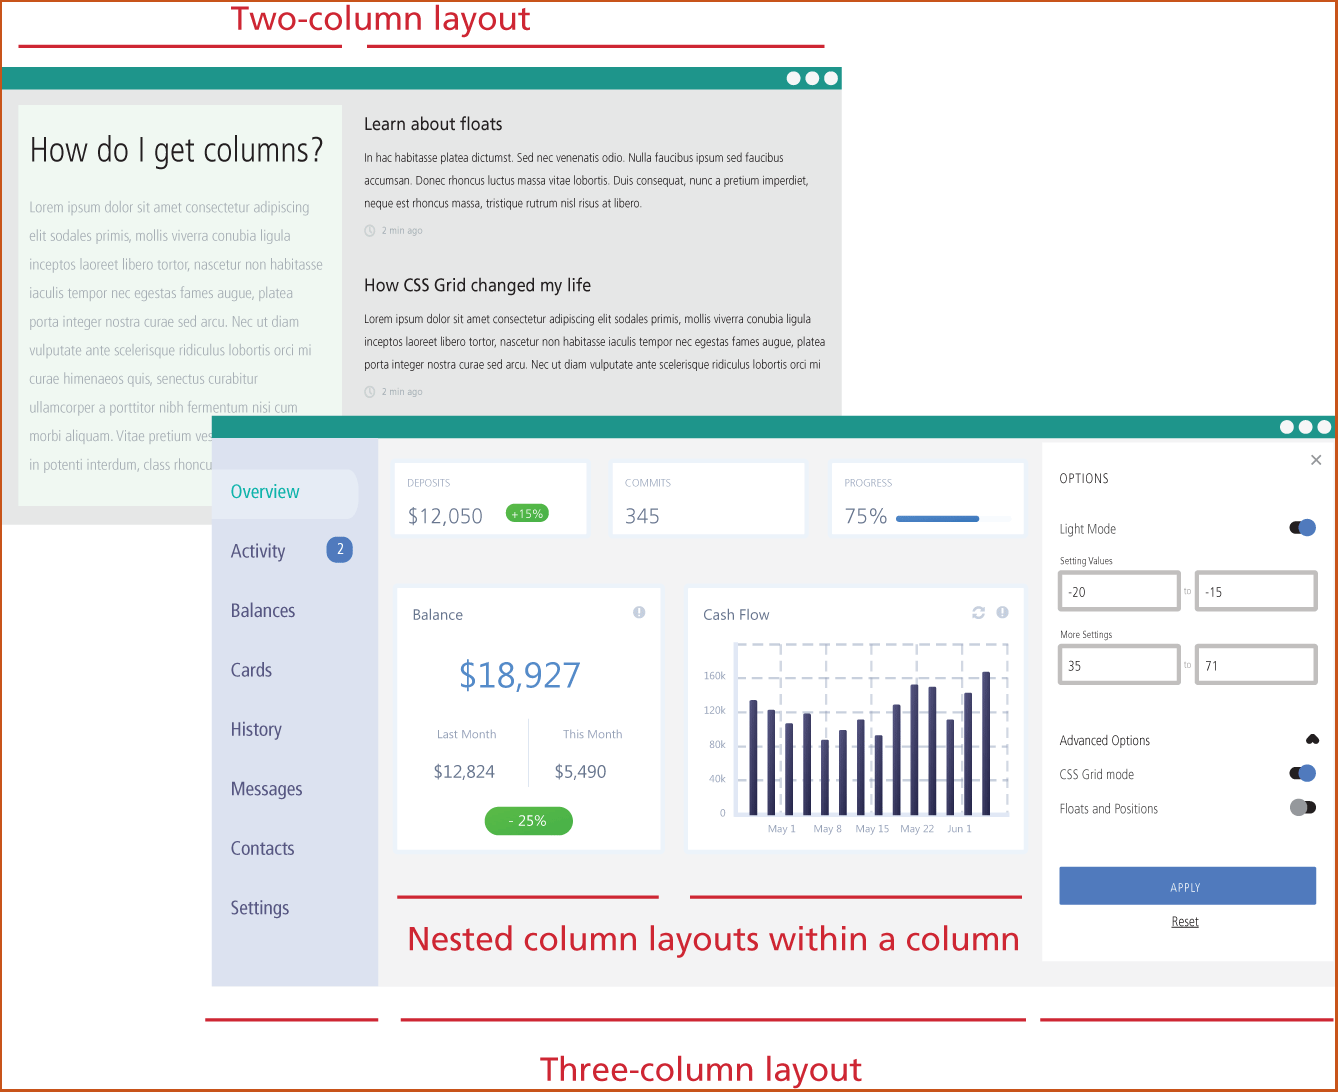Click the clock icon under How CSS Grid article
The image size is (1338, 1092).
click(x=370, y=392)
